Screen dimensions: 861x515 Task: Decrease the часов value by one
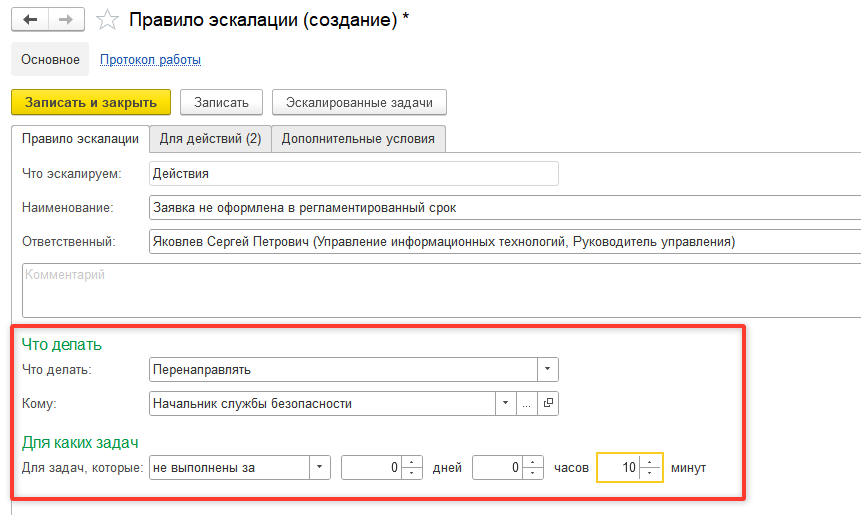tap(533, 473)
